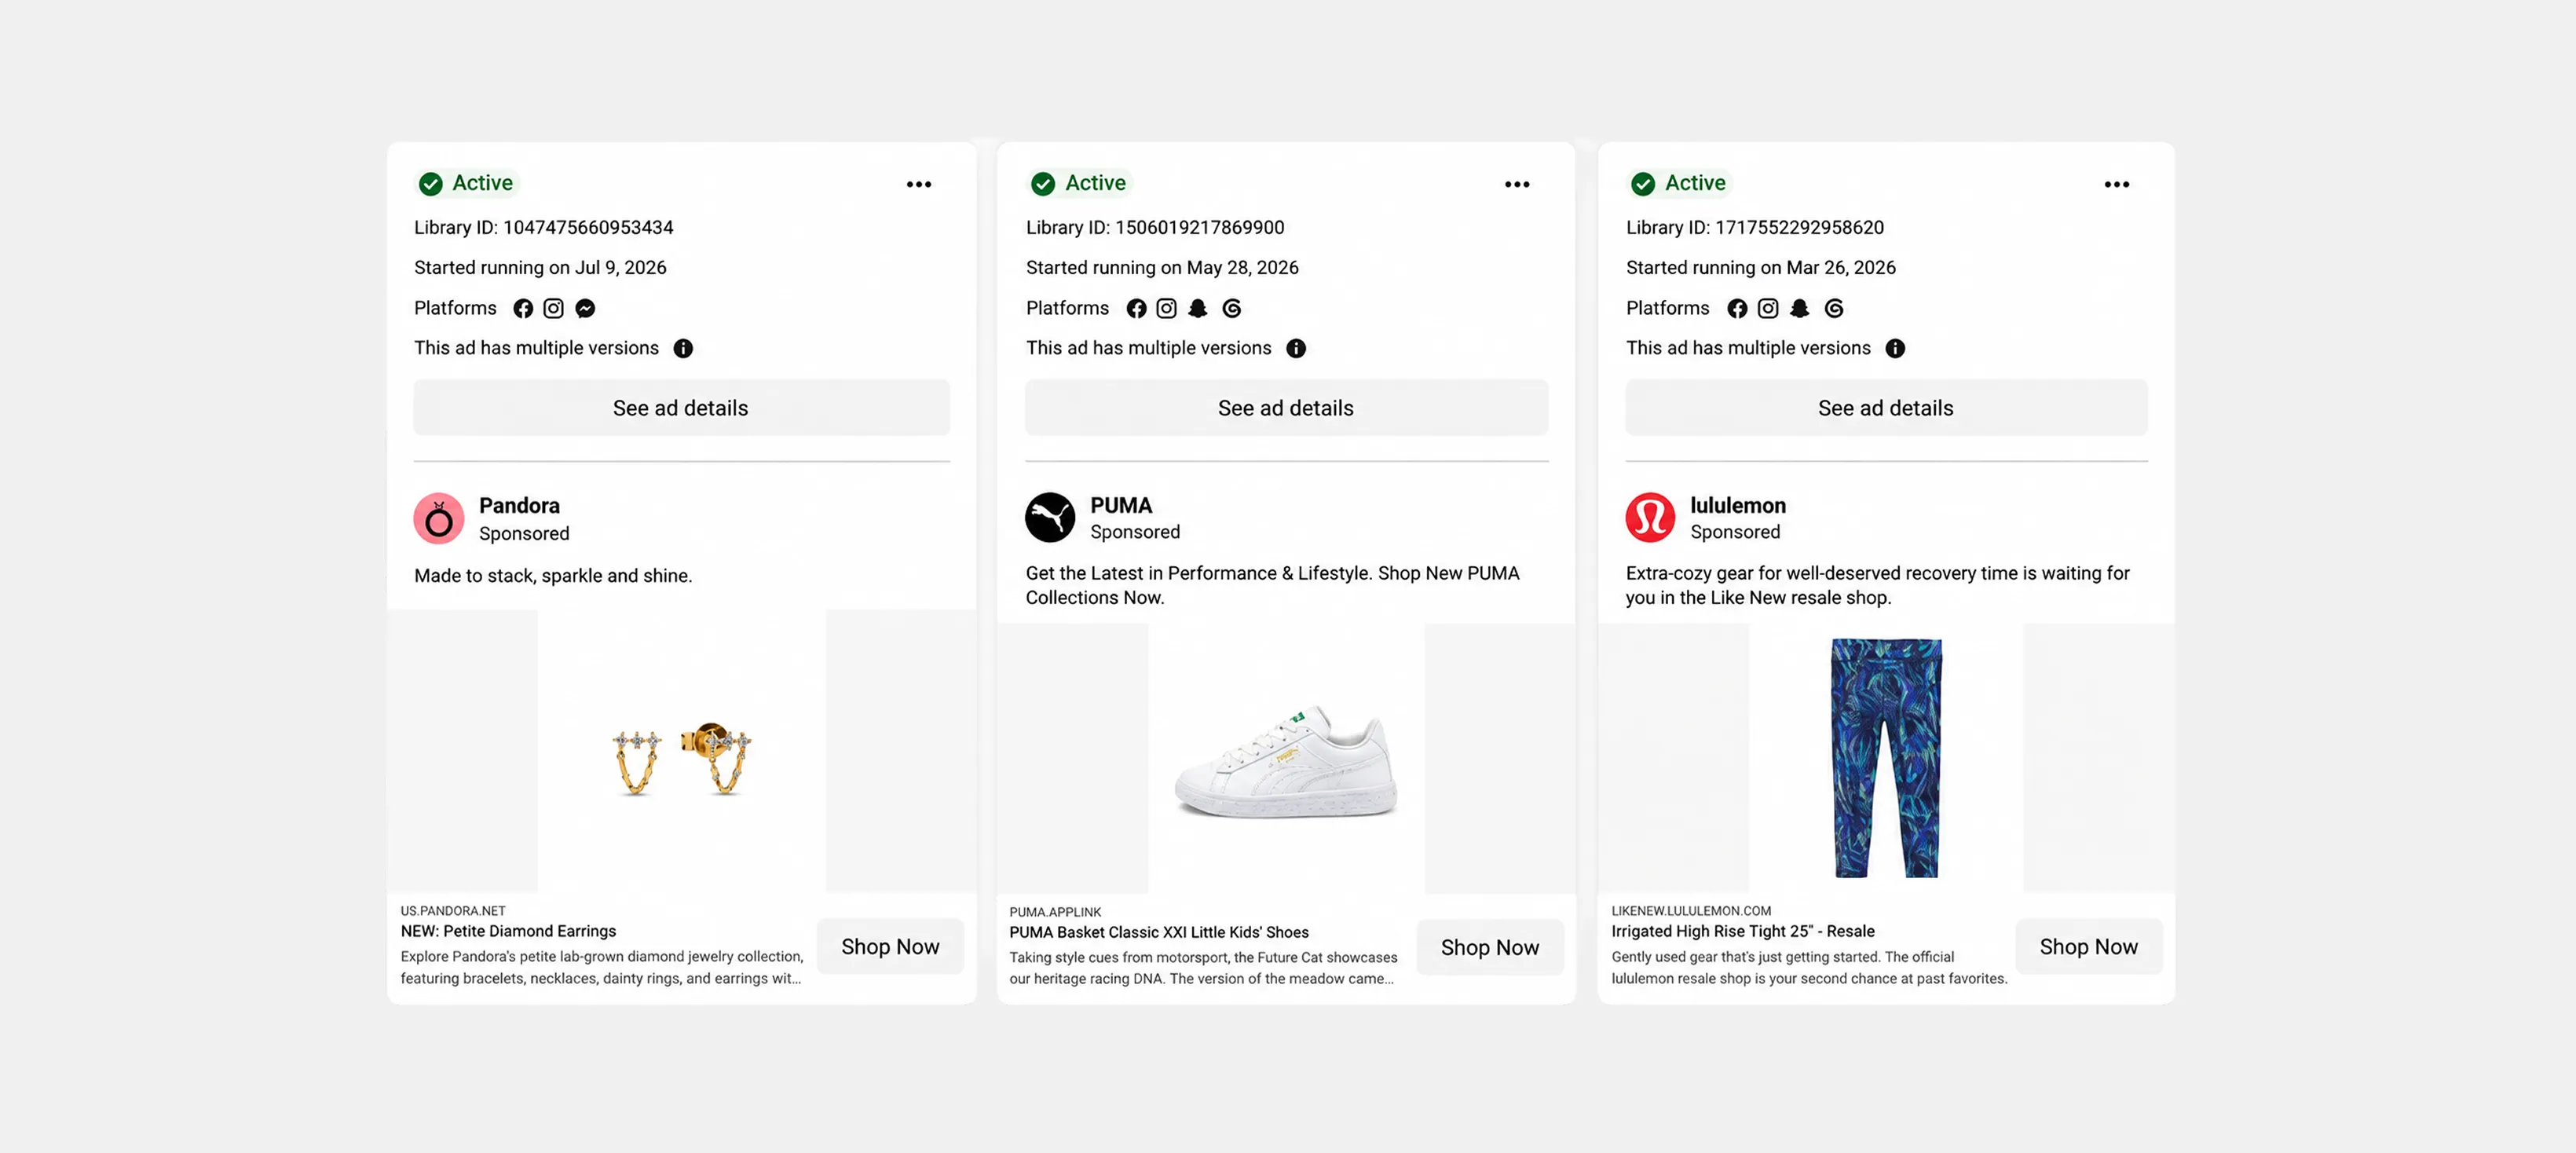Image resolution: width=2576 pixels, height=1153 pixels.
Task: Click multiple versions info icon on lululemon ad
Action: tap(1895, 348)
